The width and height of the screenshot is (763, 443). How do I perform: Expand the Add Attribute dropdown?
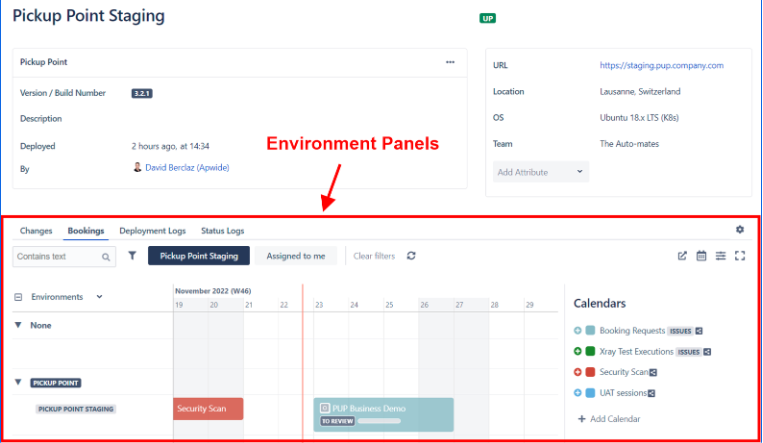point(540,172)
